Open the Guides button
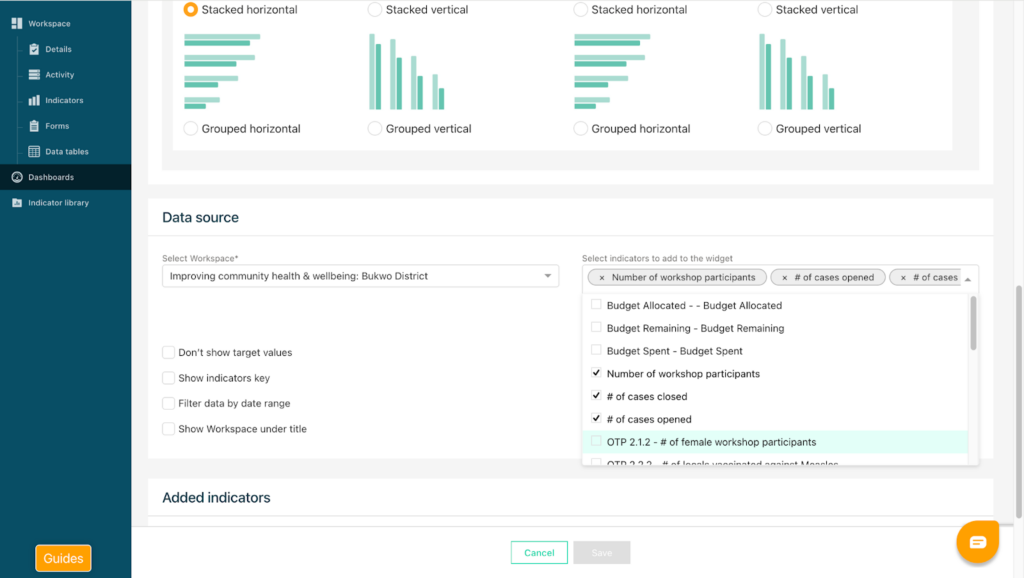 [63, 558]
